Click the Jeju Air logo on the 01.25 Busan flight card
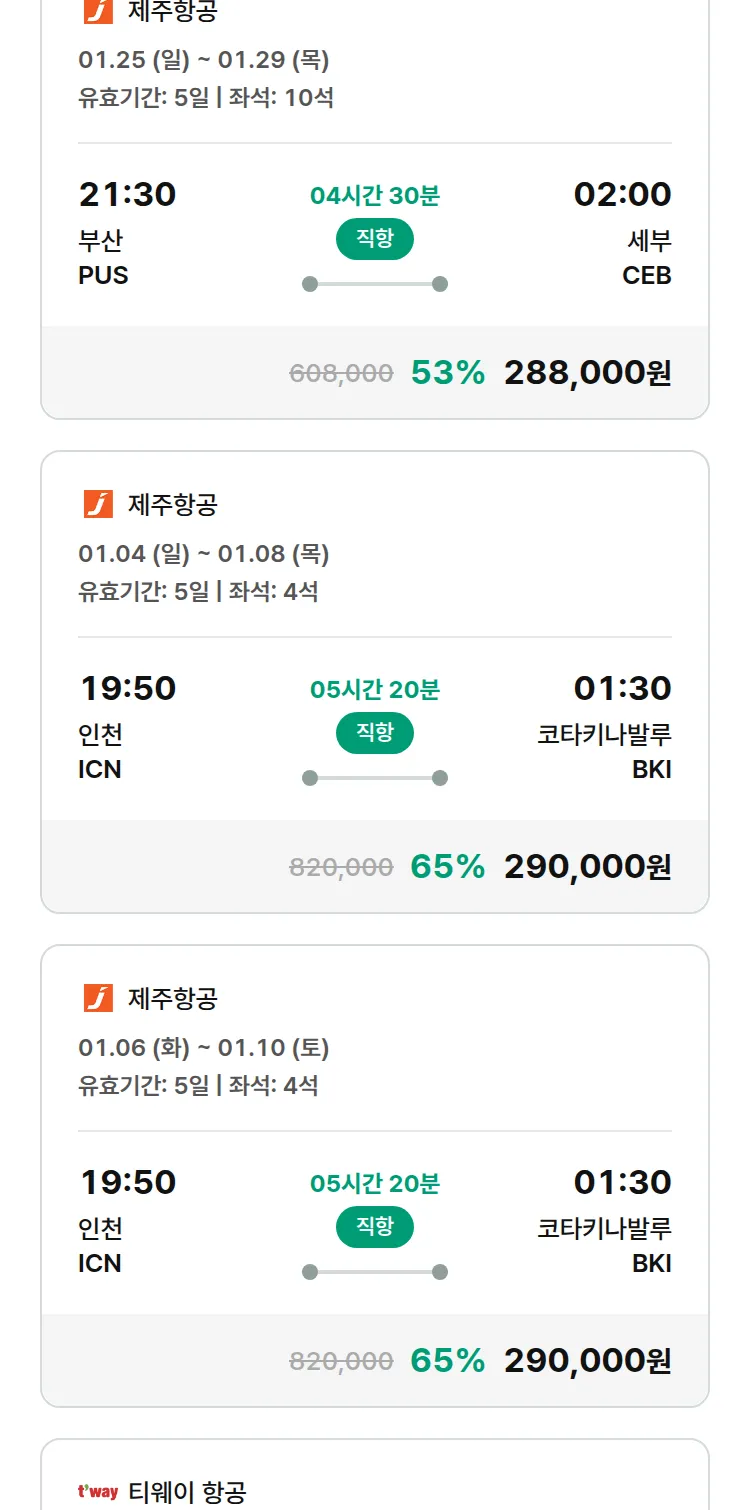Viewport: 750px width, 1510px height. [x=98, y=11]
